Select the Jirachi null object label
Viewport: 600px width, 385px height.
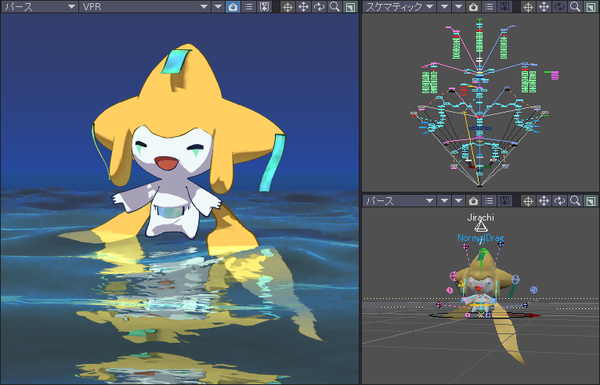coord(481,217)
